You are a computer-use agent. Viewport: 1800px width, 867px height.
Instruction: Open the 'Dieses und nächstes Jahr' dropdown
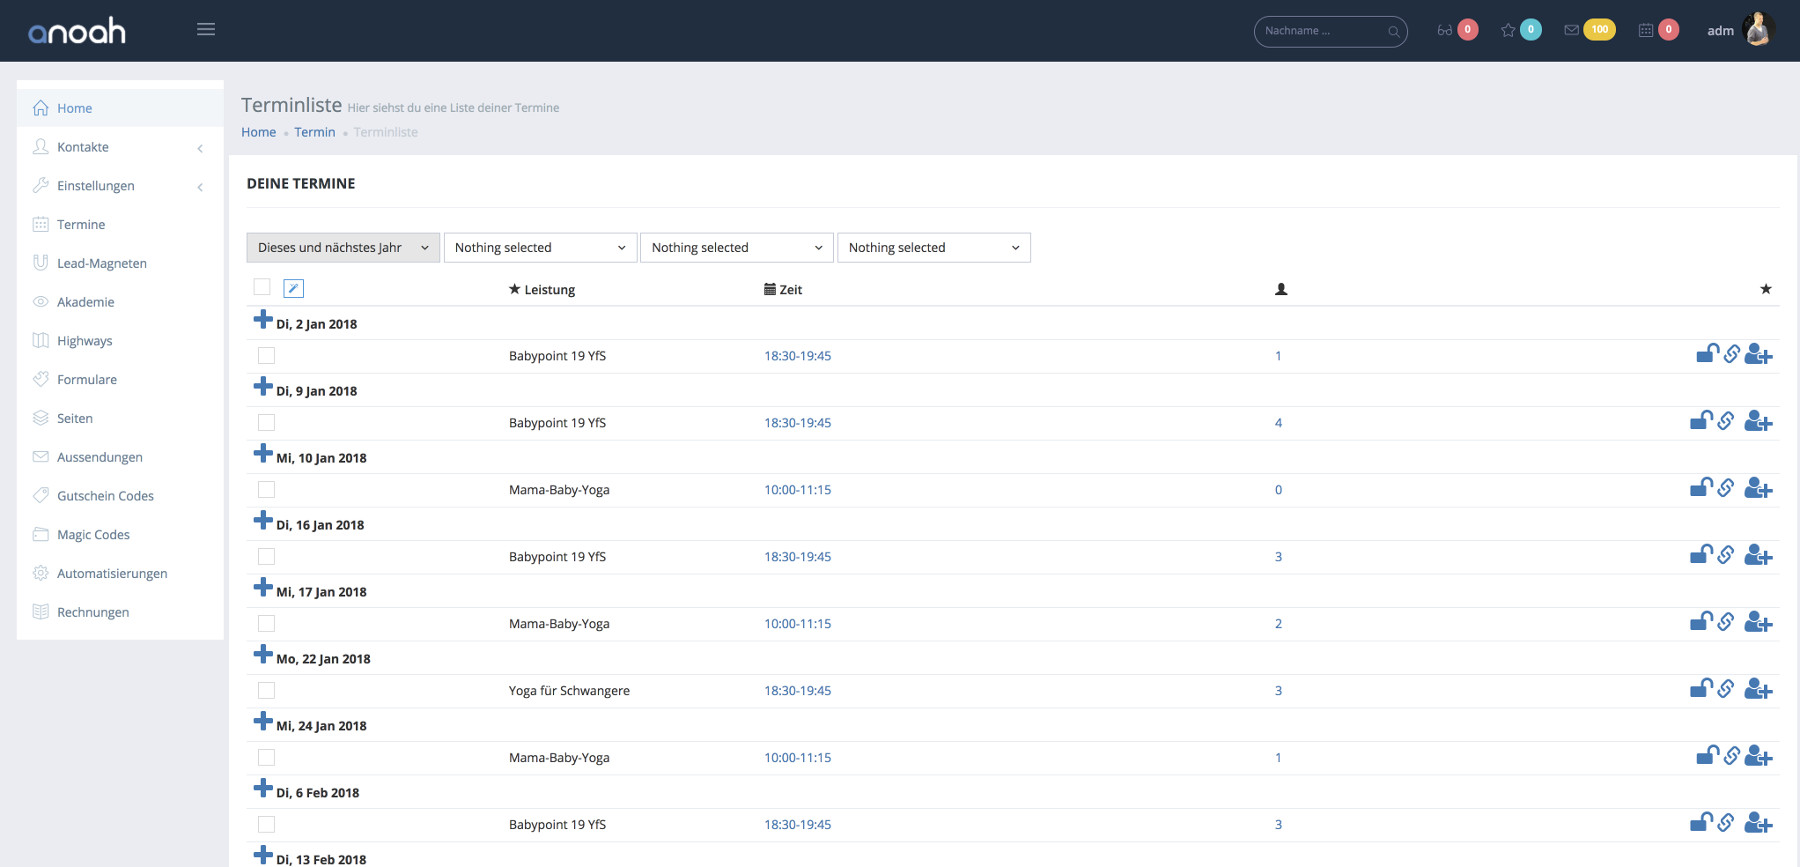pyautogui.click(x=342, y=247)
